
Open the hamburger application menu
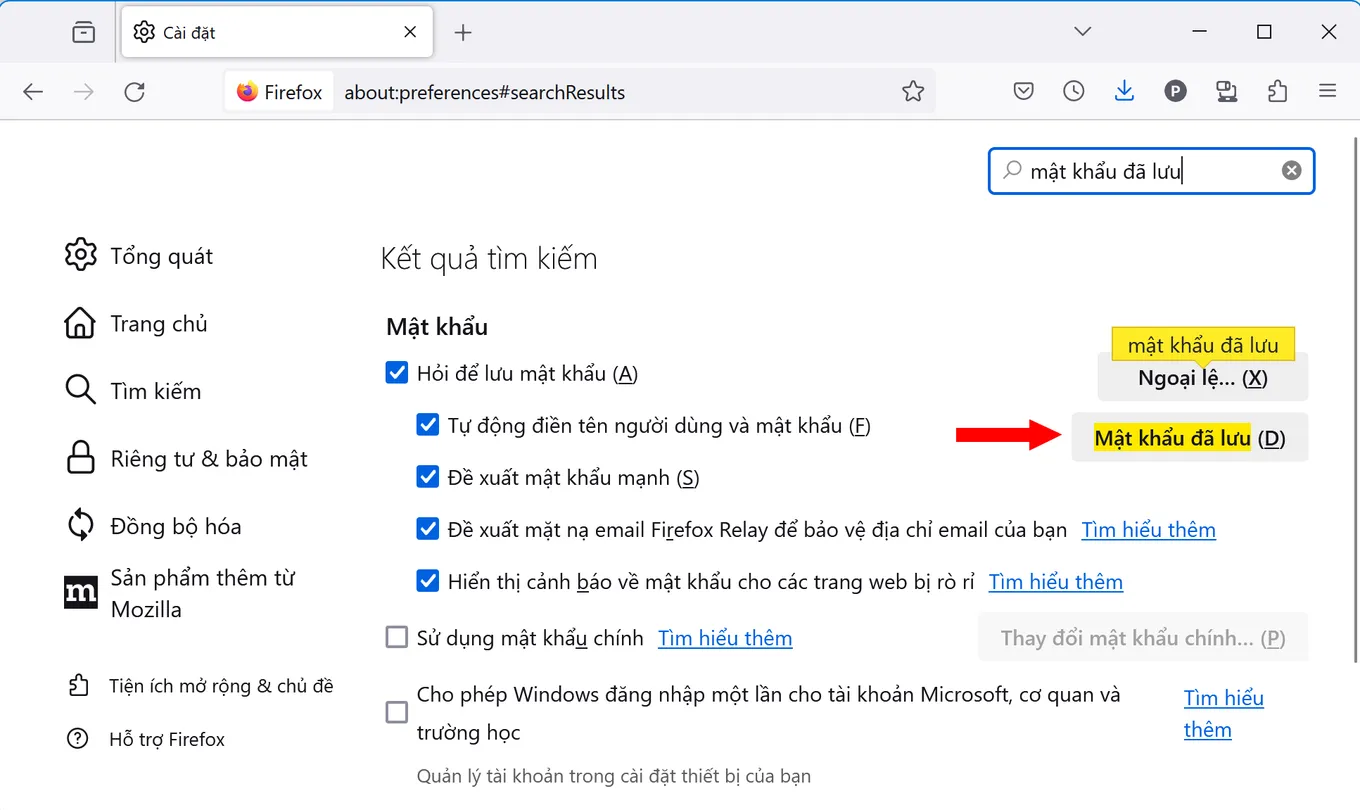click(x=1328, y=91)
